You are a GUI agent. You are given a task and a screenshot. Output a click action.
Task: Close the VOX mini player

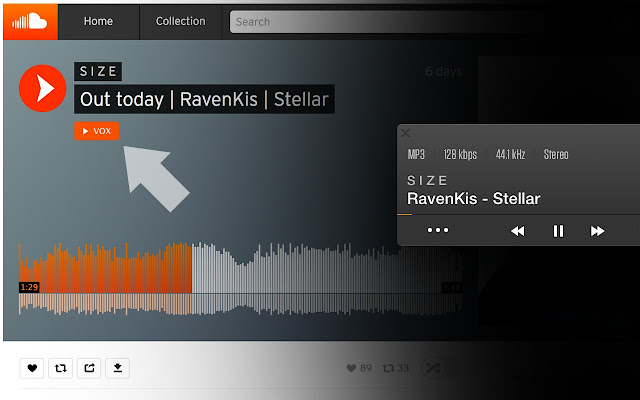[x=405, y=133]
